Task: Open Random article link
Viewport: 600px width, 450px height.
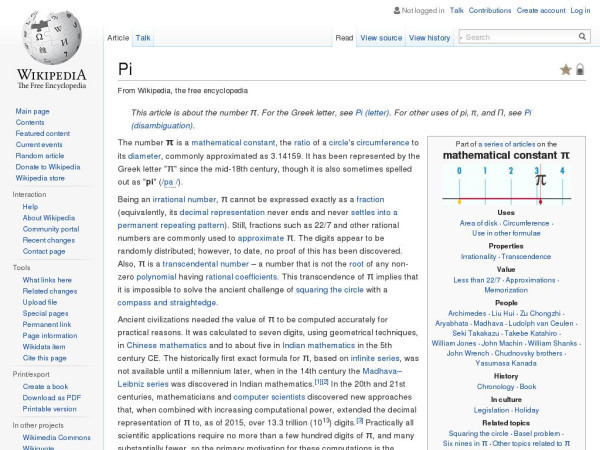Action: (x=40, y=156)
